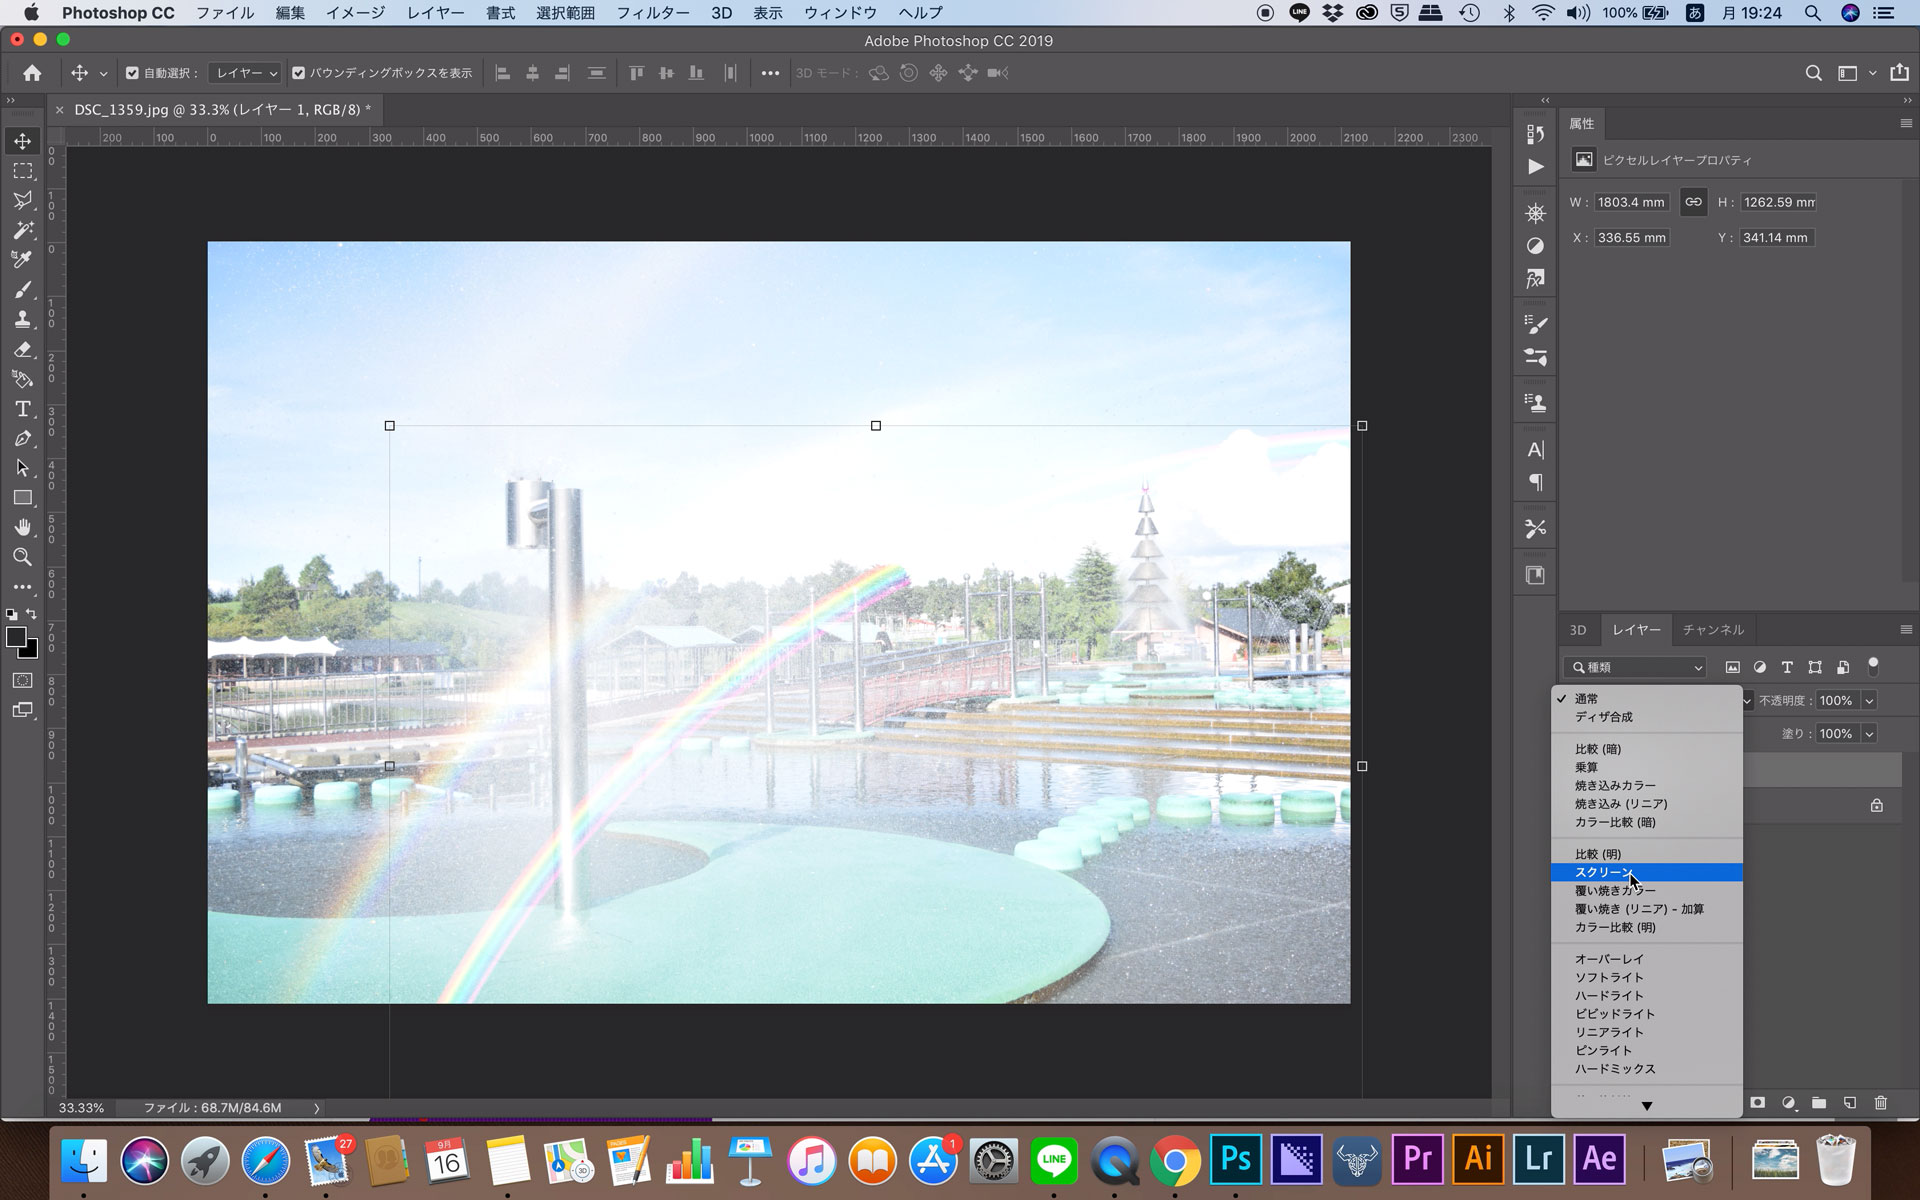Screen dimensions: 1920x1200
Task: Filter layers by pixel layers
Action: pyautogui.click(x=1732, y=667)
